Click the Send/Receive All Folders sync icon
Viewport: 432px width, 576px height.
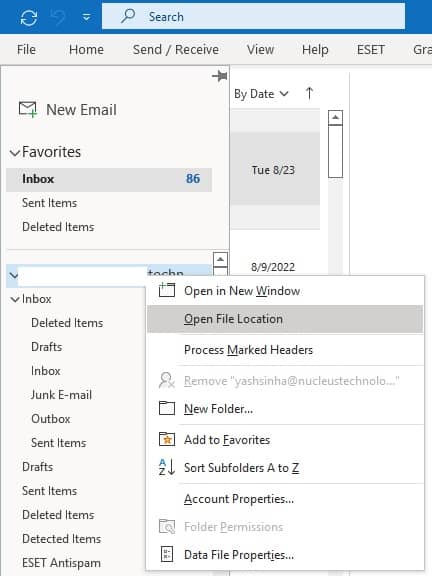[x=29, y=17]
